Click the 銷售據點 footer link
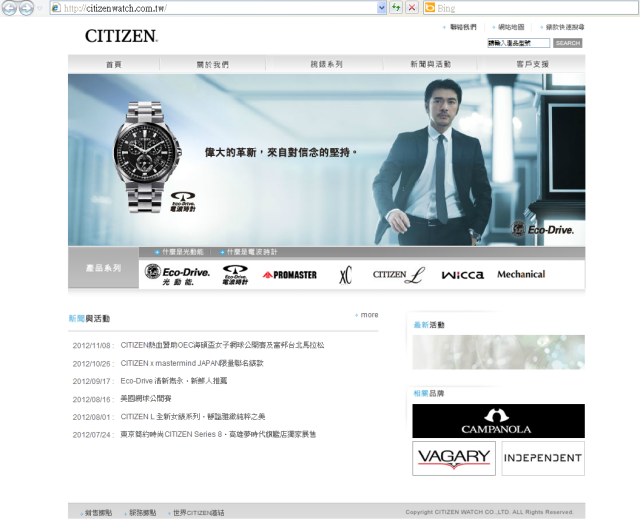Viewport: 640px width, 526px height. pyautogui.click(x=98, y=513)
